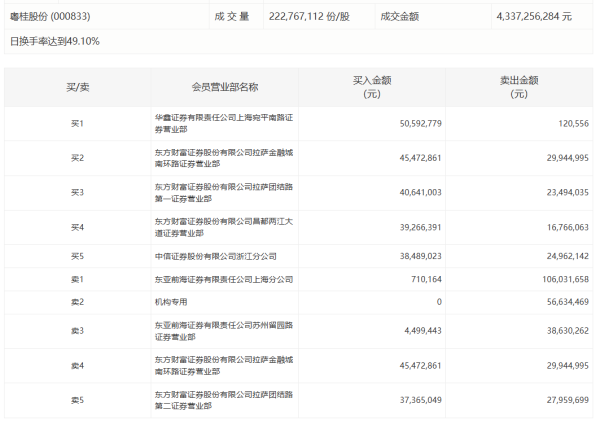Click the 拉萨金融城南环路 branch name in row 卖4
This screenshot has height=425, width=600.
coord(224,366)
